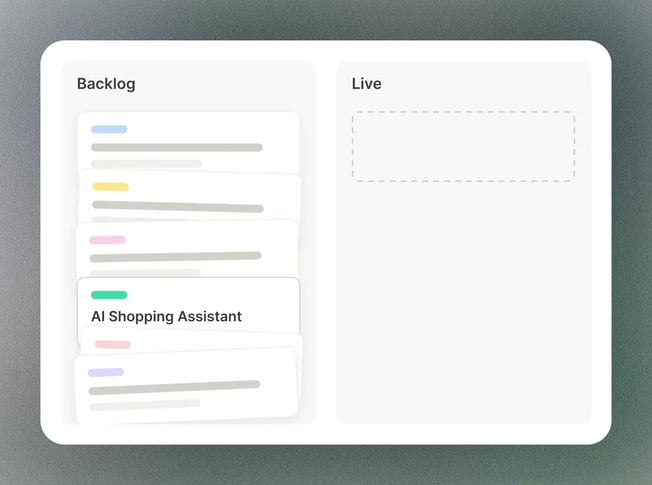Select the Backlog card with purple tag
This screenshot has width=652, height=485.
point(186,386)
